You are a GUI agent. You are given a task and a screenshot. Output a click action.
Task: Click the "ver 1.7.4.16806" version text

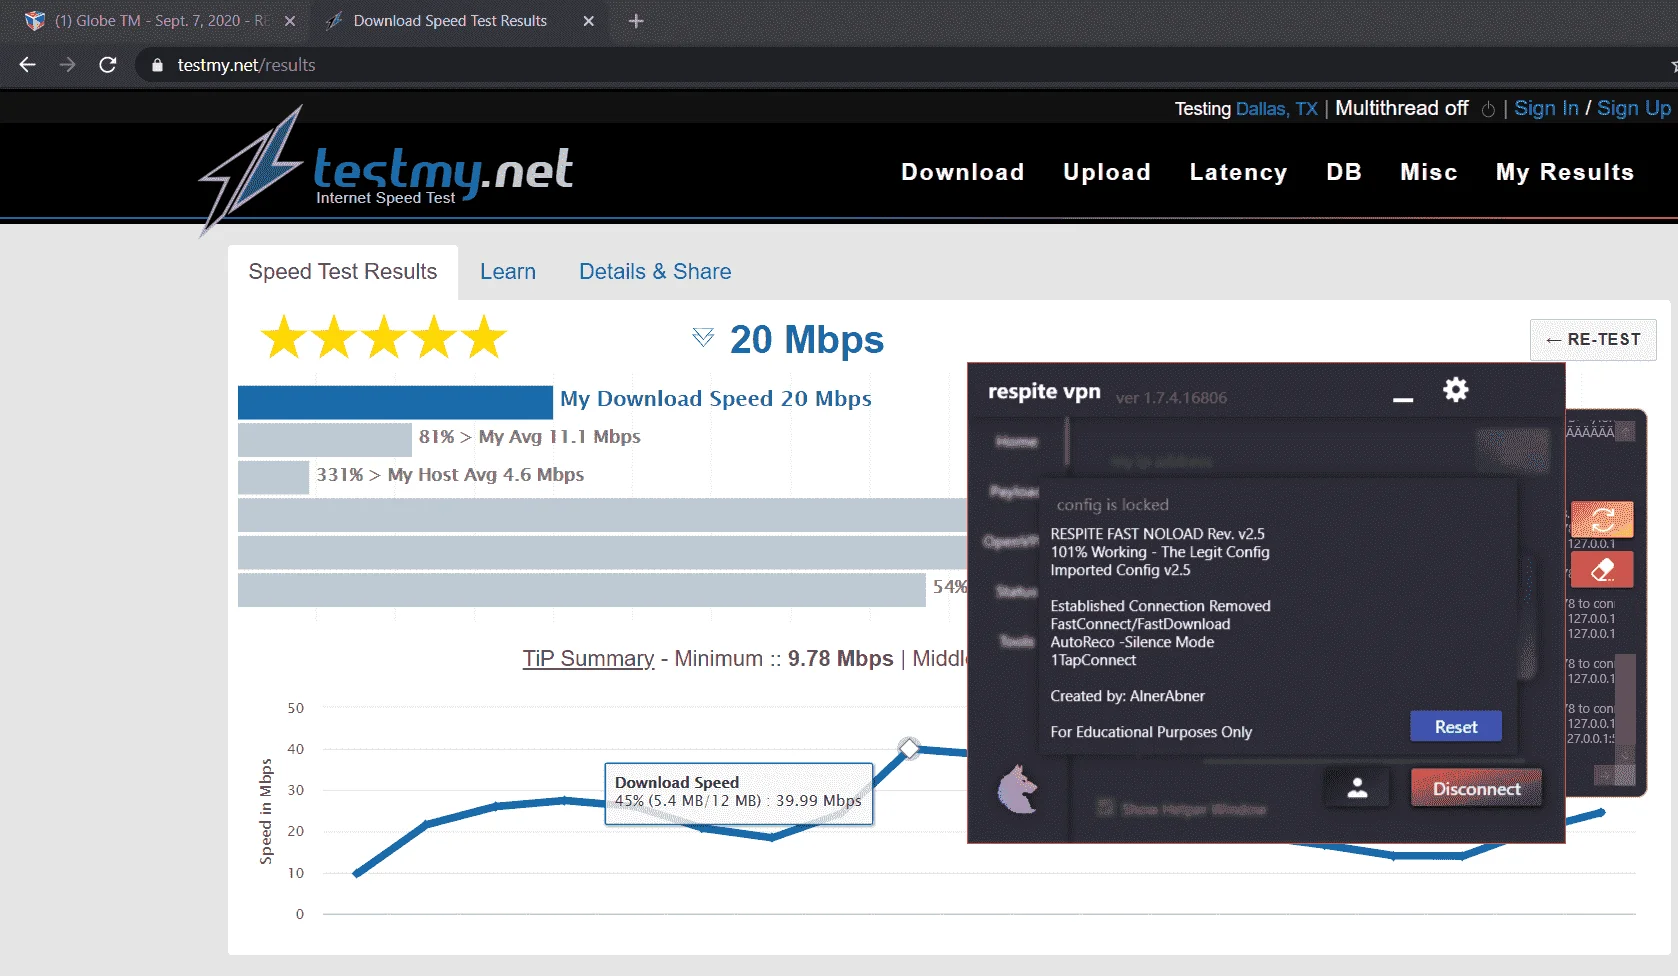coord(1171,398)
